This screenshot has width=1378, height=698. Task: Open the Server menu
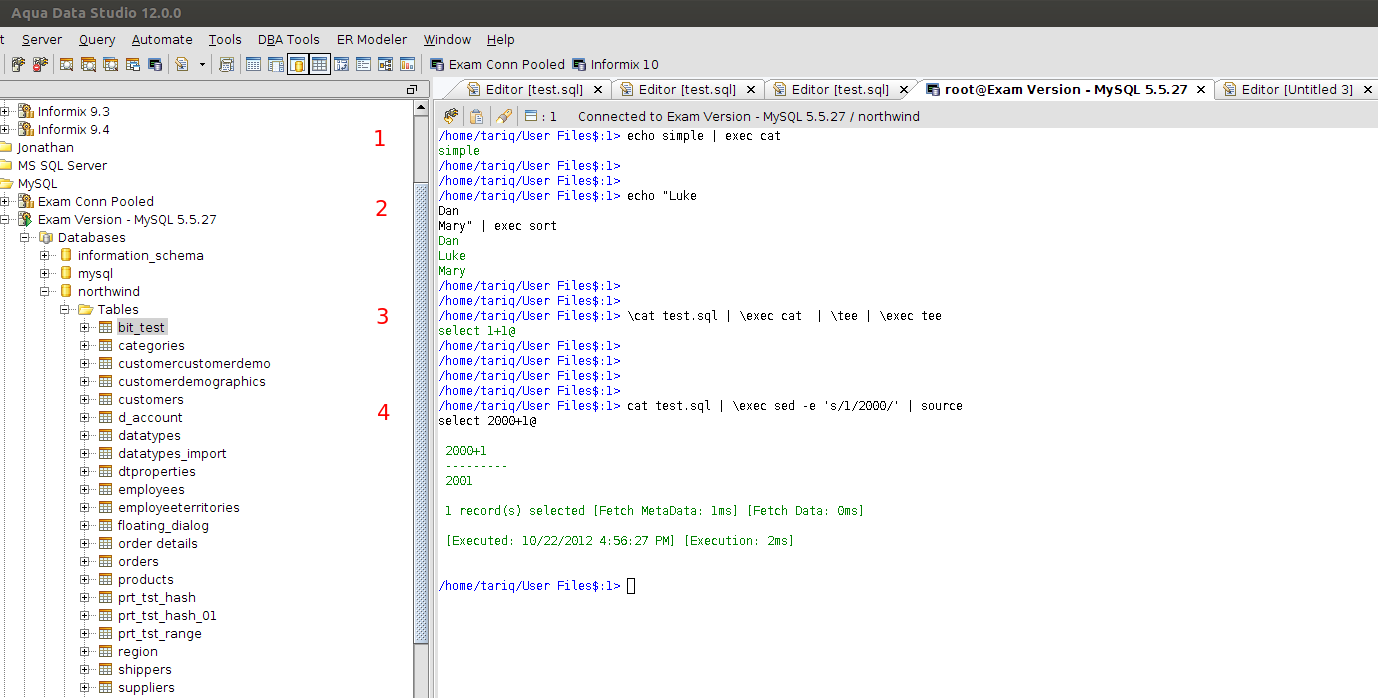pyautogui.click(x=42, y=40)
